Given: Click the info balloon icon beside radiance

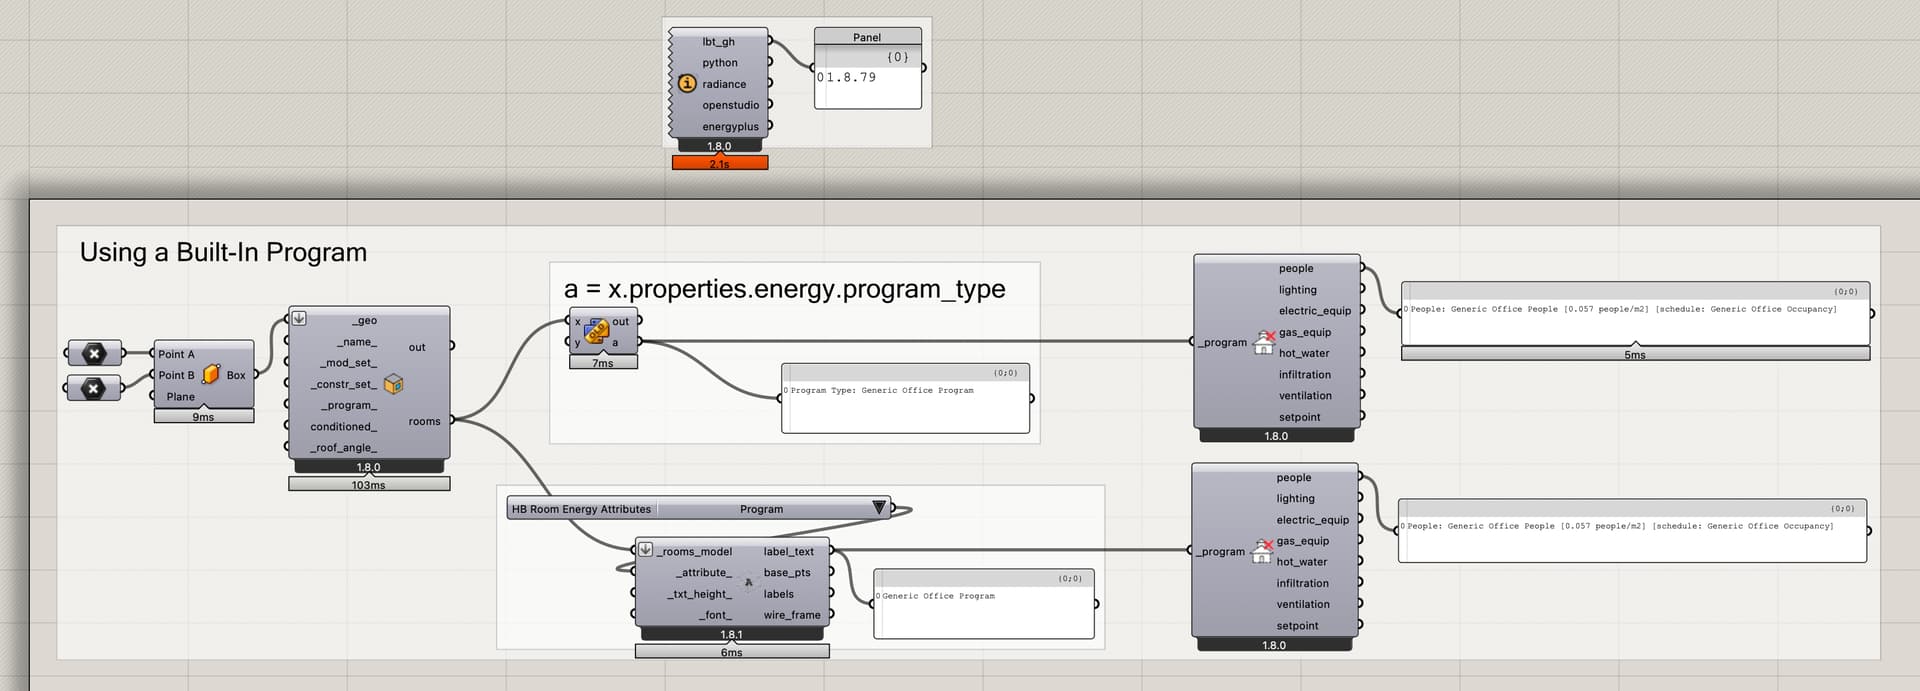Looking at the screenshot, I should click(687, 84).
